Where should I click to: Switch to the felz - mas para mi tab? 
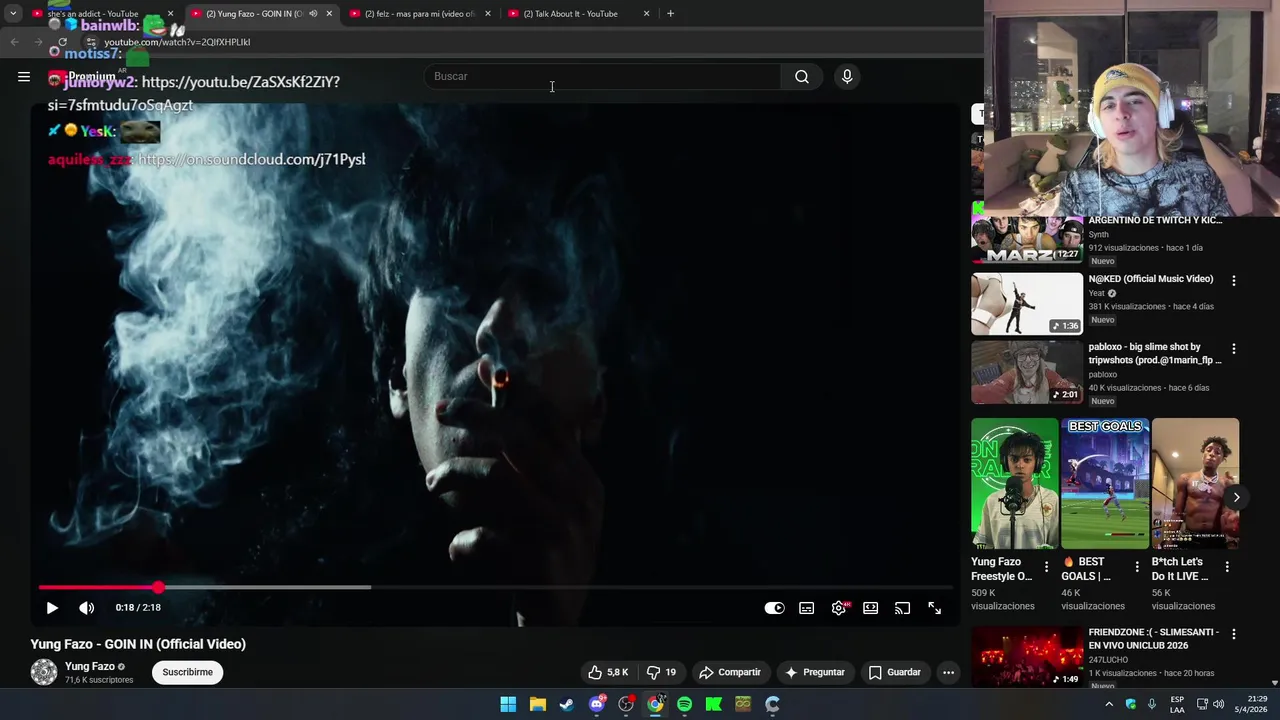click(x=420, y=14)
